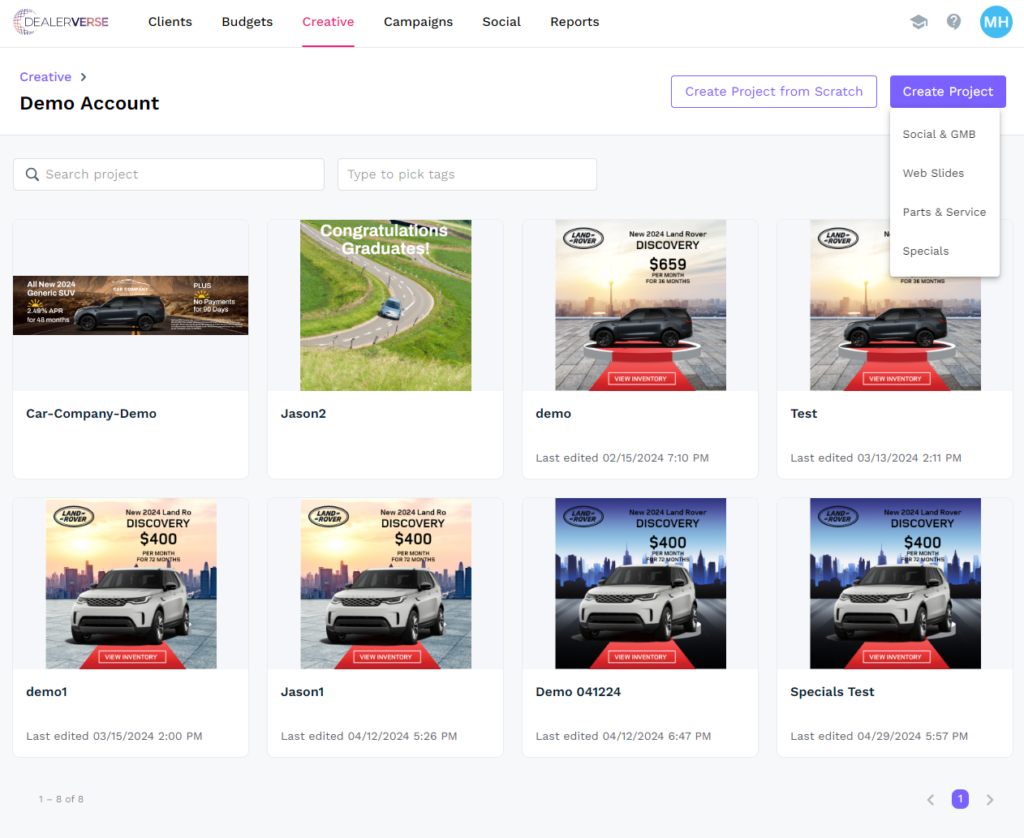Pick Parts & Service option

944,212
